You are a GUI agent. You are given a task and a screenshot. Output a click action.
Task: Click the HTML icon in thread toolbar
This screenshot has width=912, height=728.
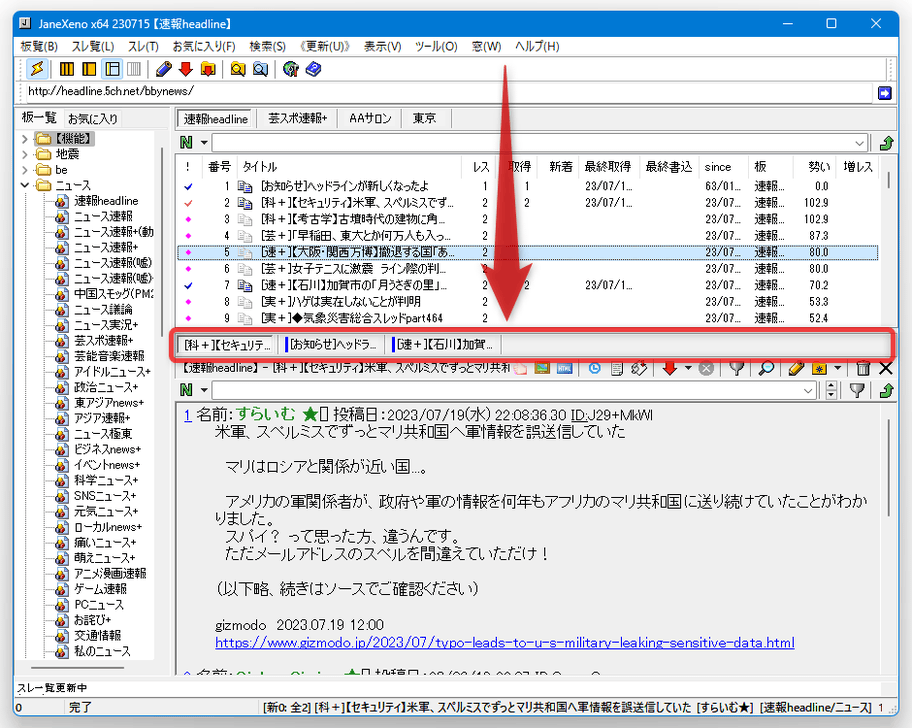(x=564, y=368)
